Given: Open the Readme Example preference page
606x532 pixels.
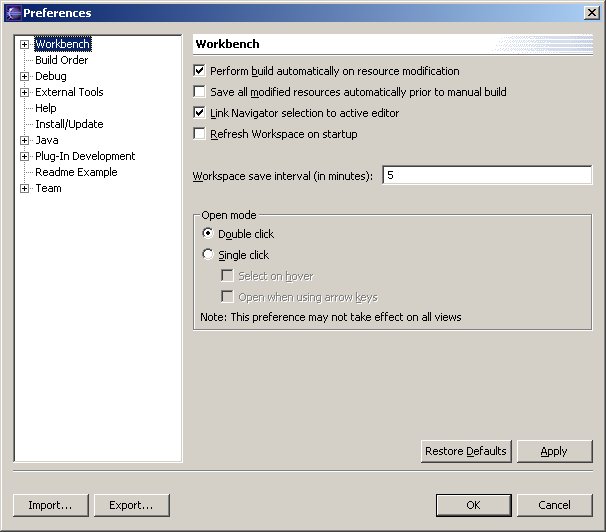Looking at the screenshot, I should click(x=76, y=172).
